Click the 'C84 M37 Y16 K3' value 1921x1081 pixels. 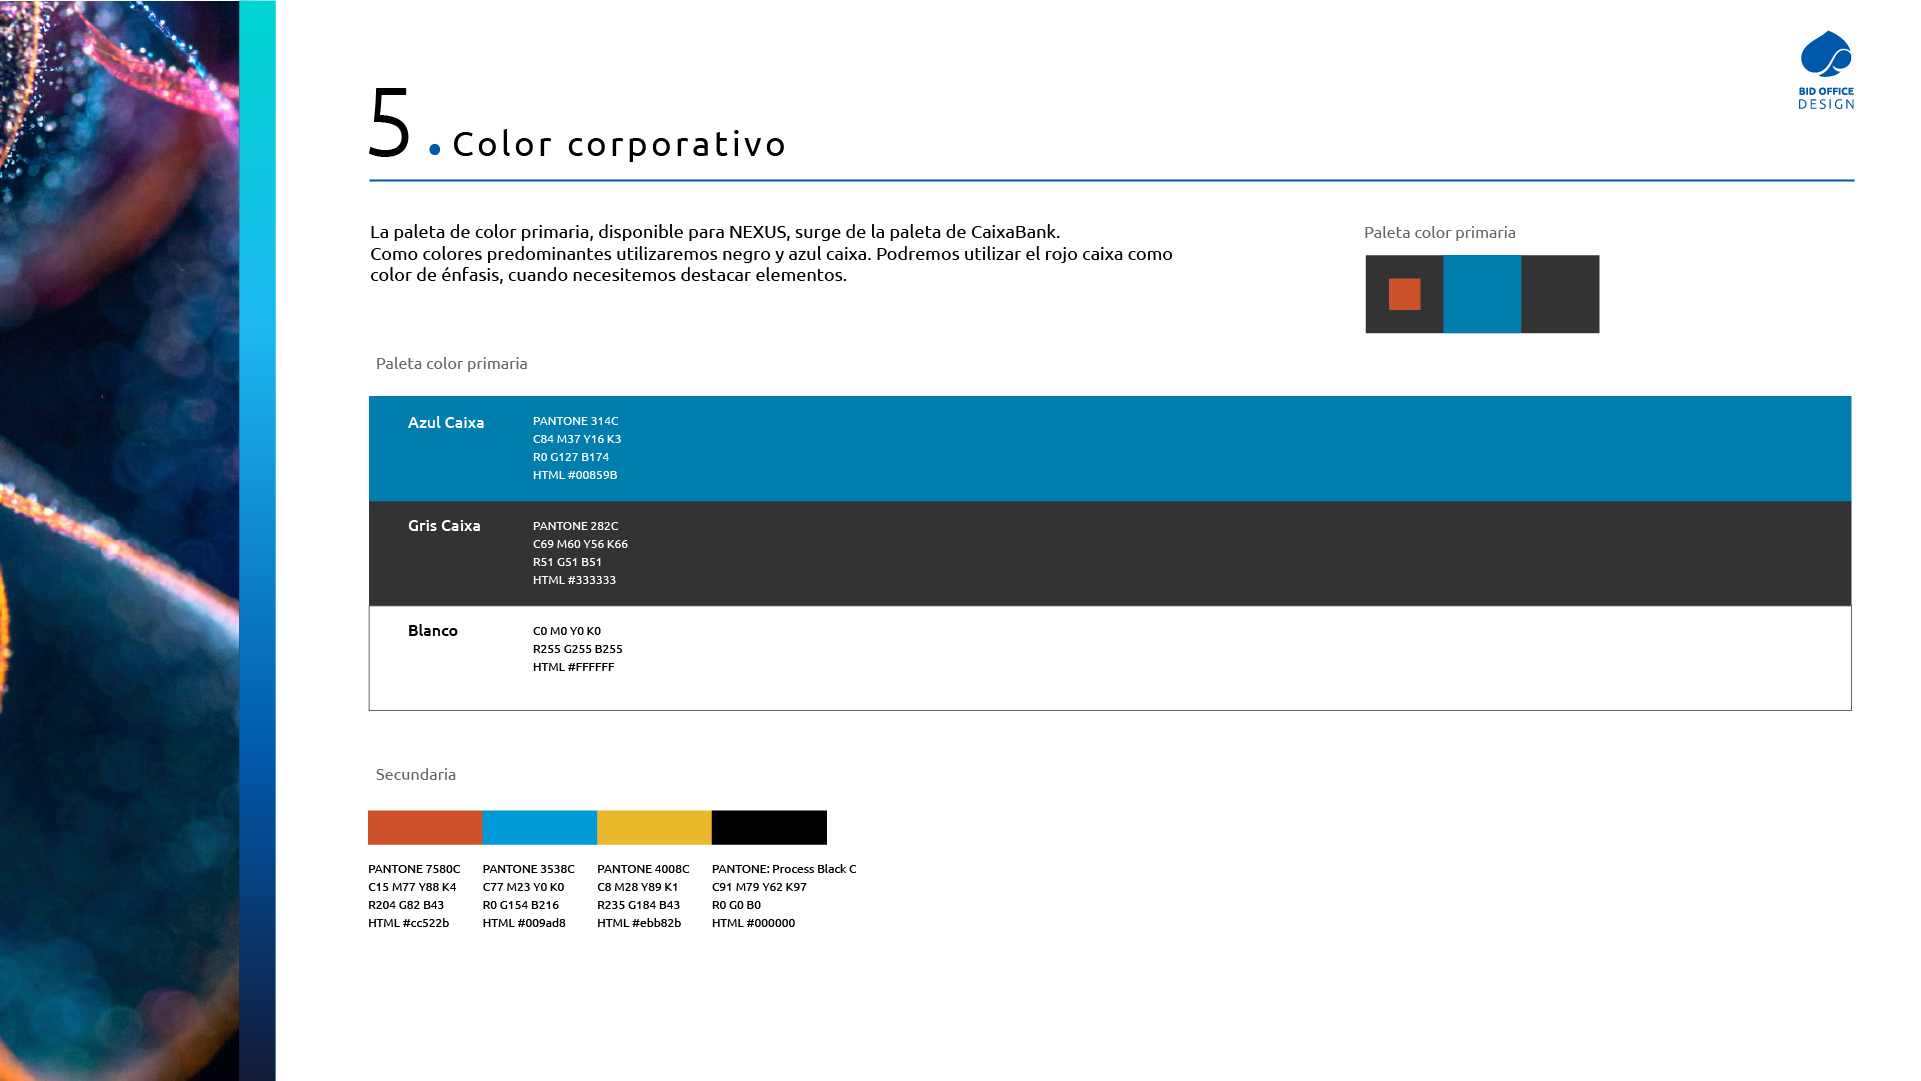pyautogui.click(x=577, y=439)
